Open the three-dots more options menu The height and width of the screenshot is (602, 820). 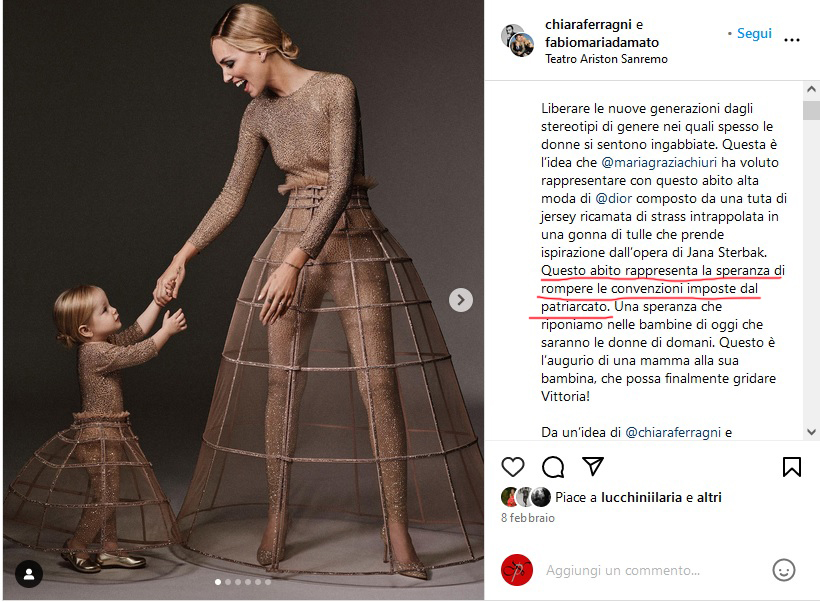click(792, 40)
